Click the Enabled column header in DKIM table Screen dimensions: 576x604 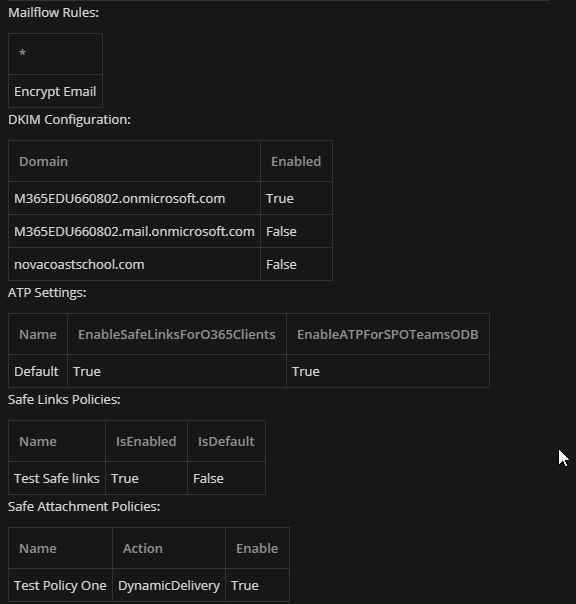296,161
